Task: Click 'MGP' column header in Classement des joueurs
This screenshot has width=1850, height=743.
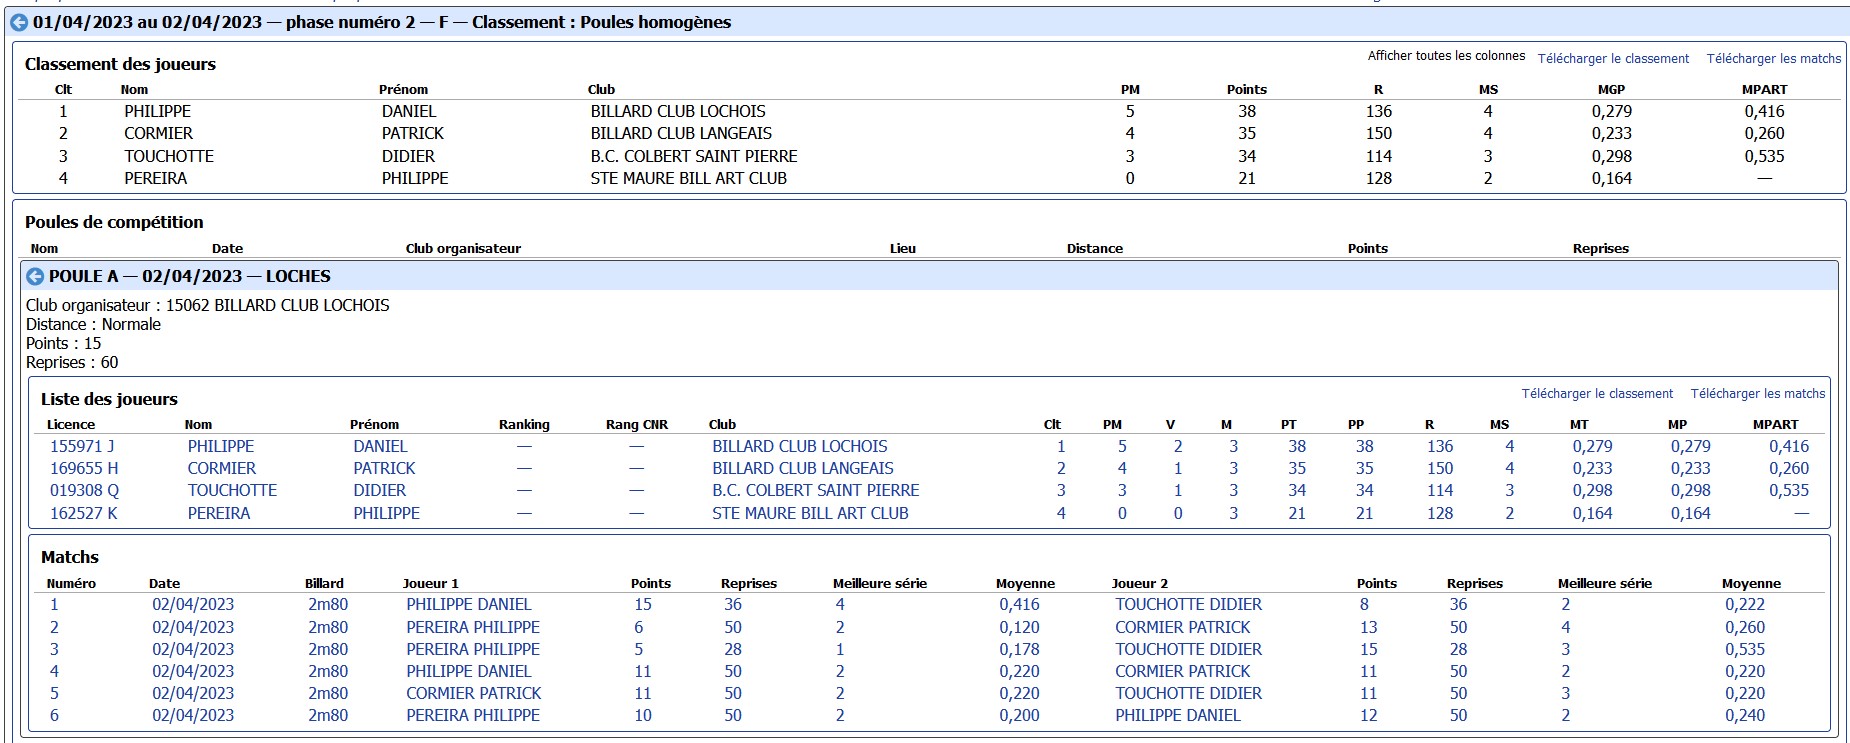Action: (x=1611, y=89)
